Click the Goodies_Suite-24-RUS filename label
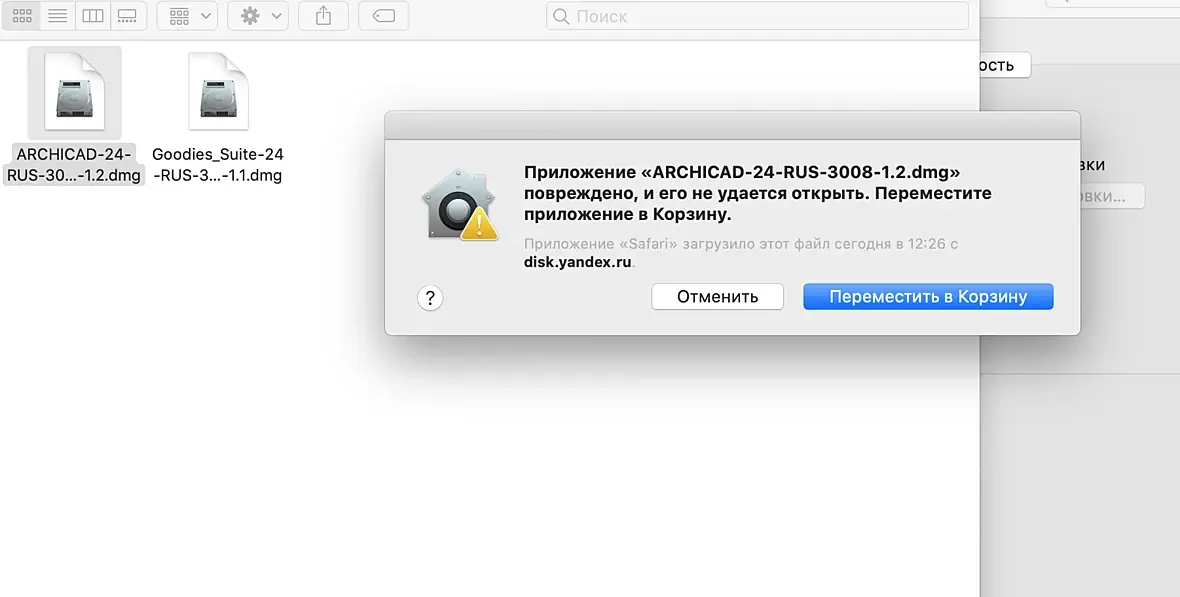The height and width of the screenshot is (597, 1180). tap(217, 165)
